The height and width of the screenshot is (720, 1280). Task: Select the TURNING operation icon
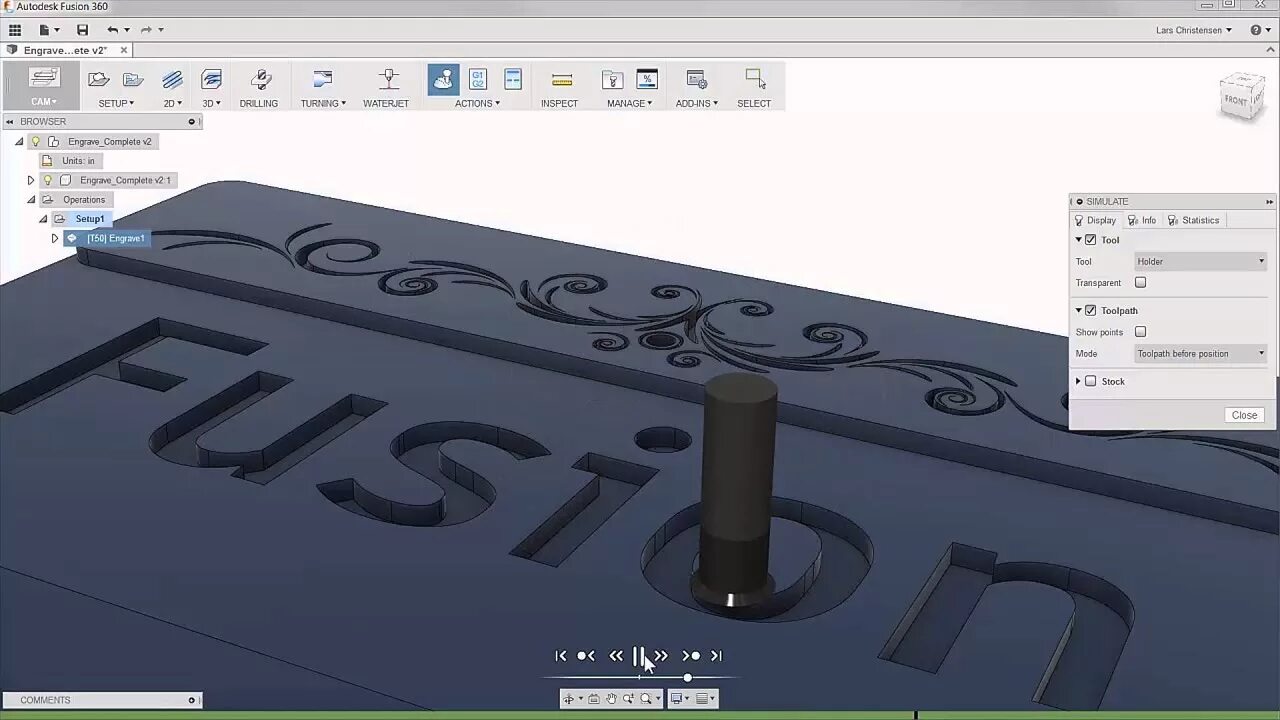[x=323, y=79]
